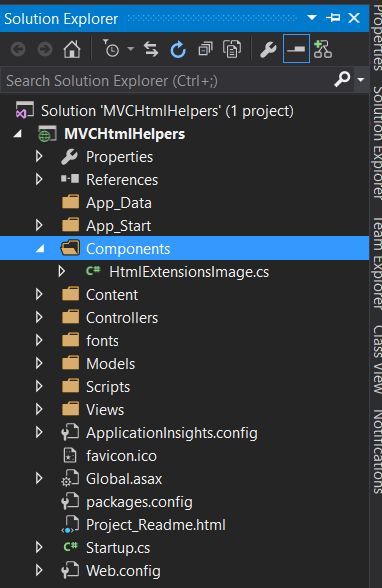382x588 pixels.
Task: Toggle auto-hide pin for Solution Explorer
Action: (333, 18)
